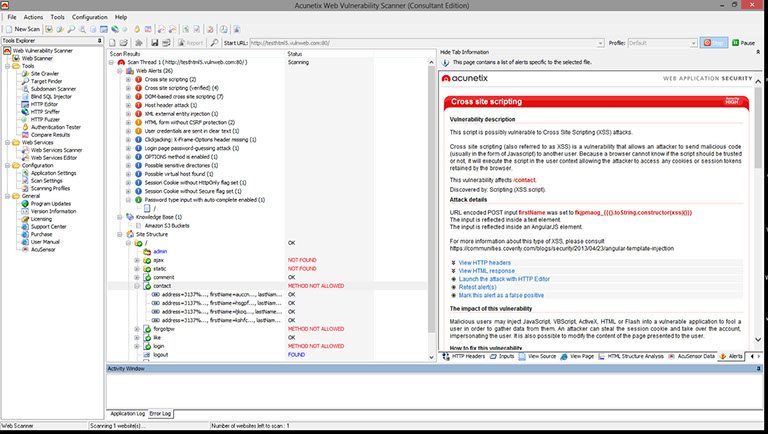
Task: Click the Report button
Action: tap(191, 43)
